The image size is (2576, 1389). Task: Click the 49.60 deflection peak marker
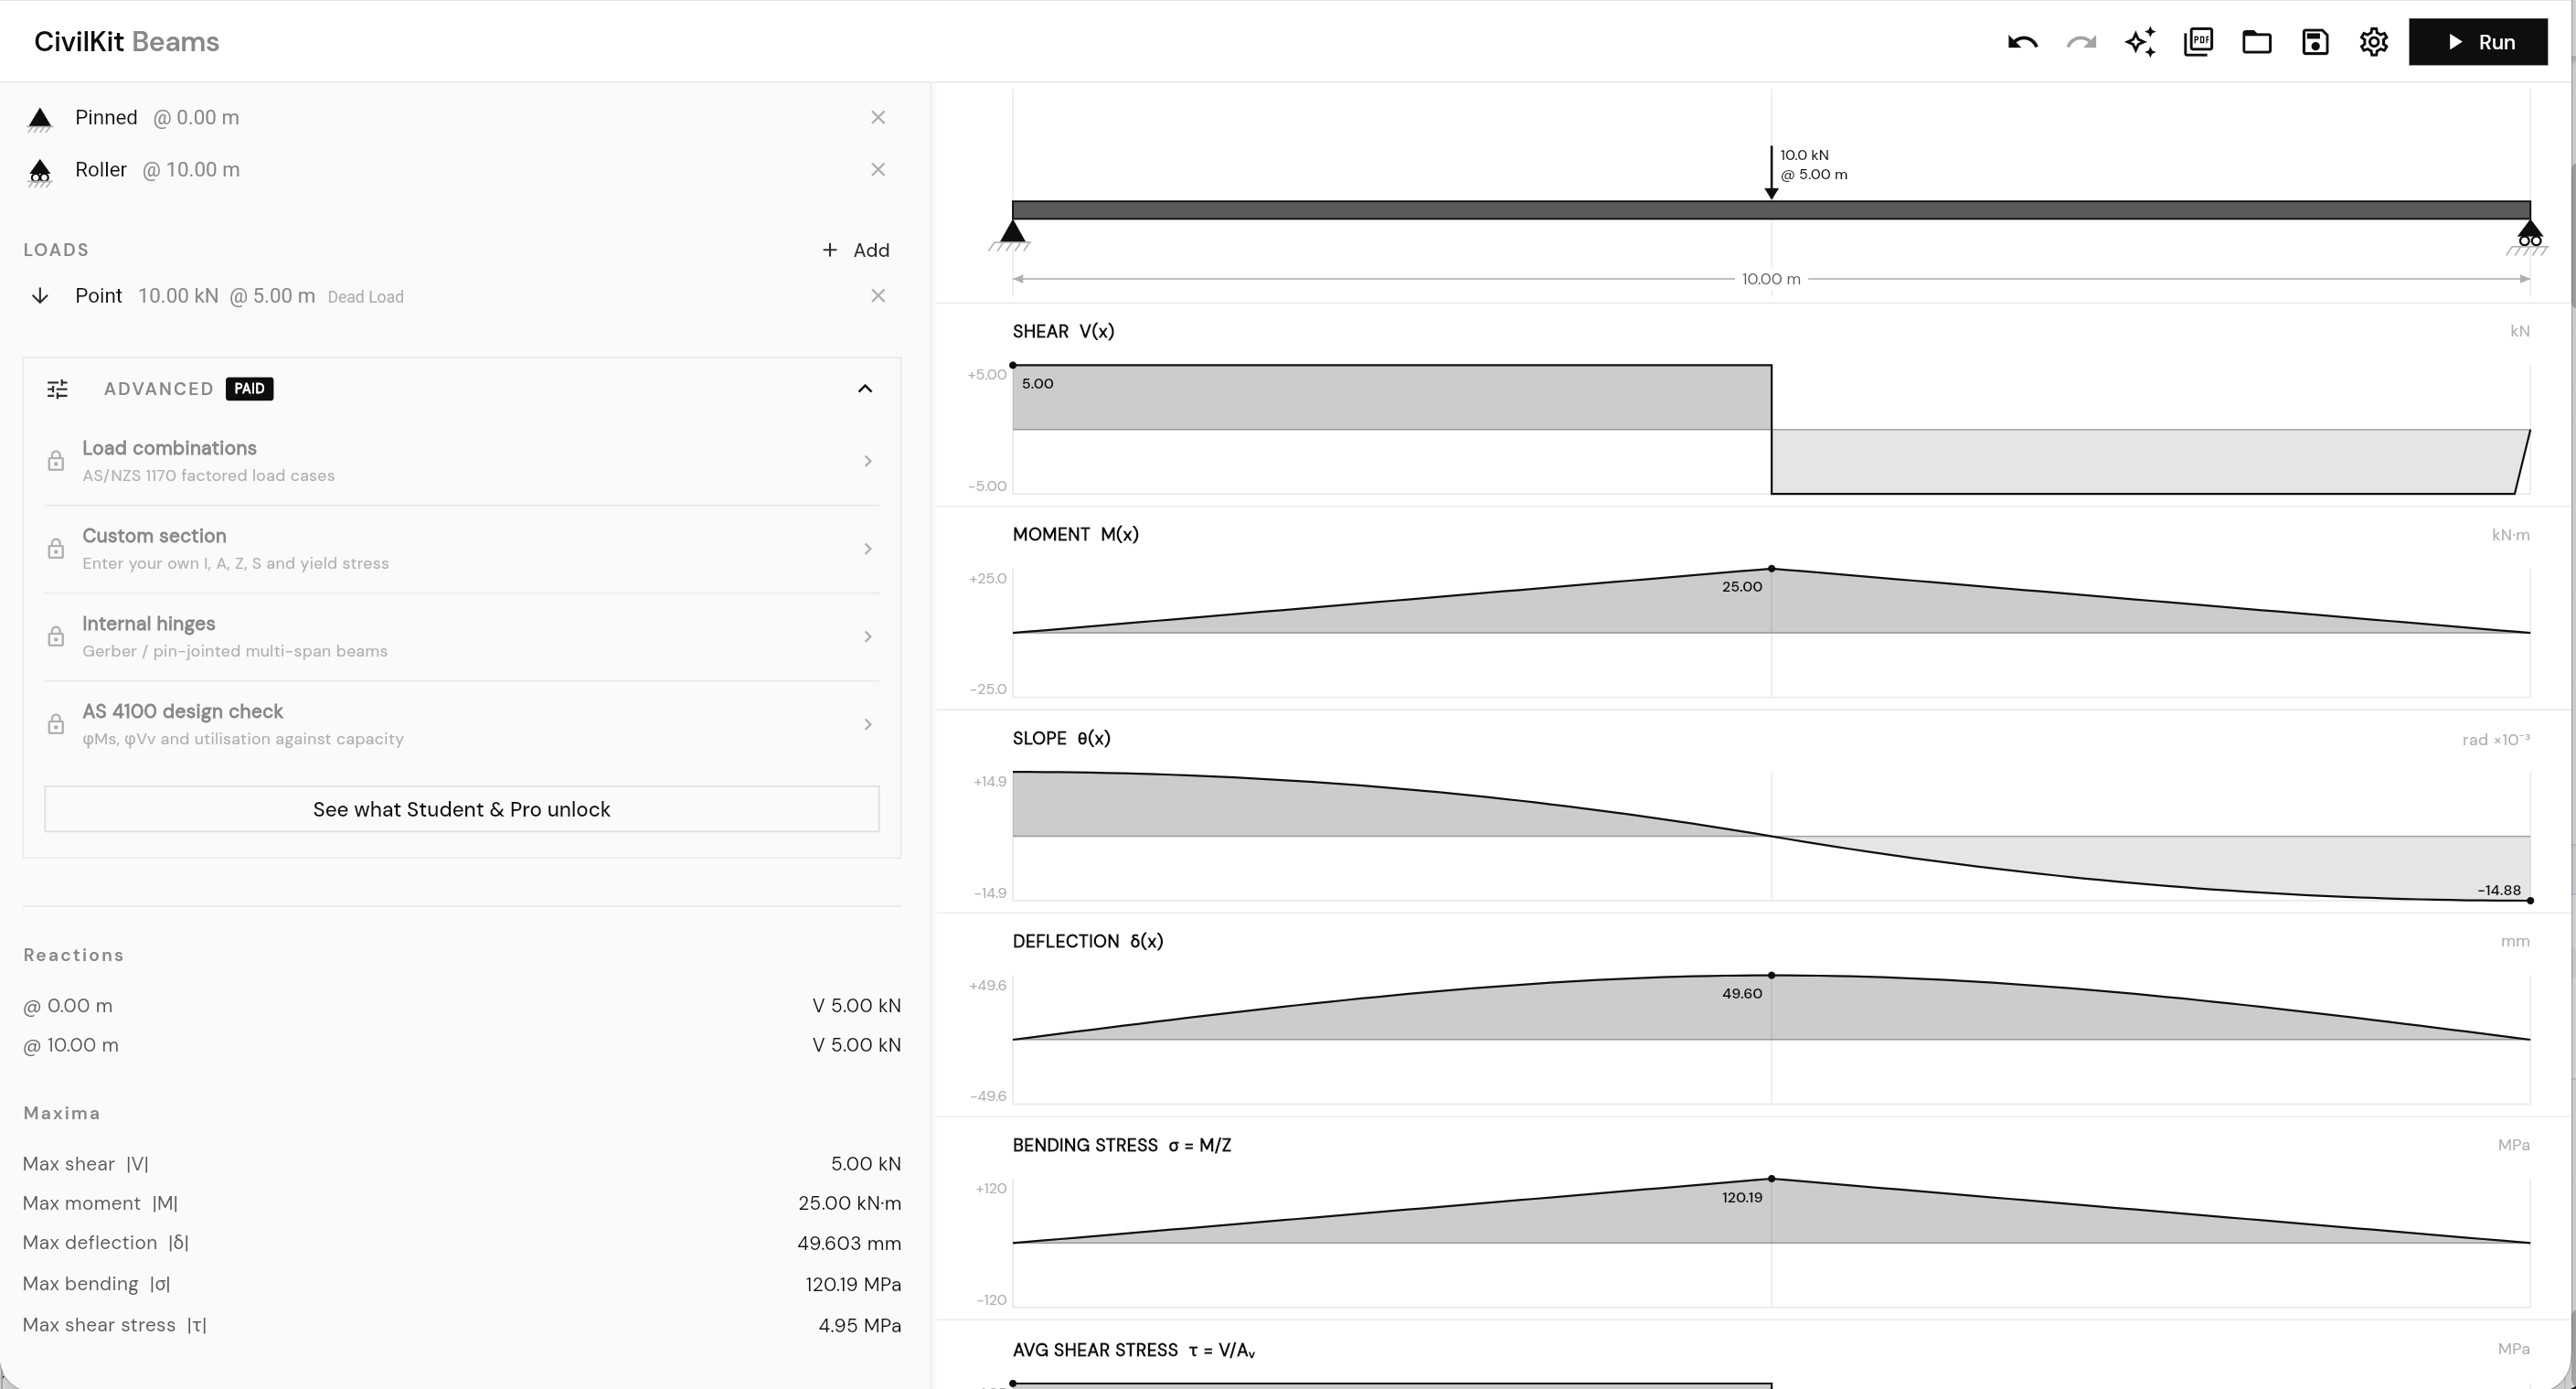(x=1771, y=975)
